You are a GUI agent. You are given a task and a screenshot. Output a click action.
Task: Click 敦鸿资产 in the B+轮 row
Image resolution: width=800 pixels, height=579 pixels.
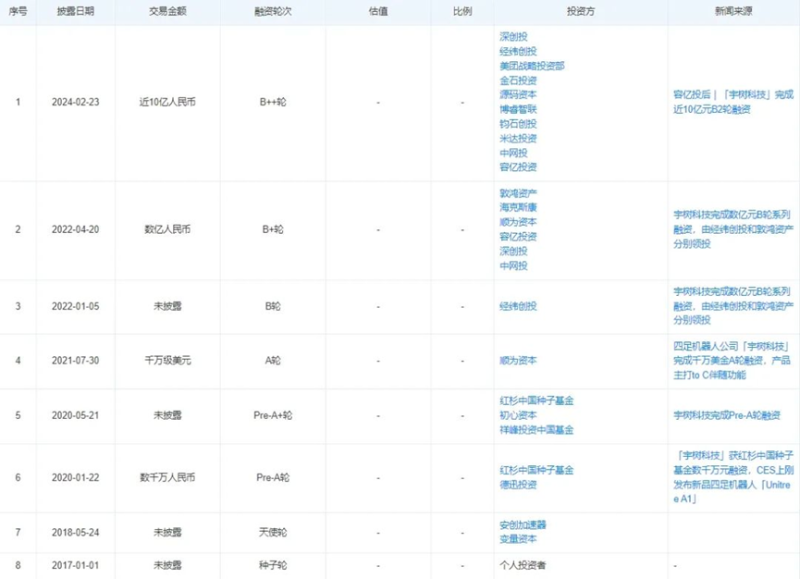pos(518,192)
